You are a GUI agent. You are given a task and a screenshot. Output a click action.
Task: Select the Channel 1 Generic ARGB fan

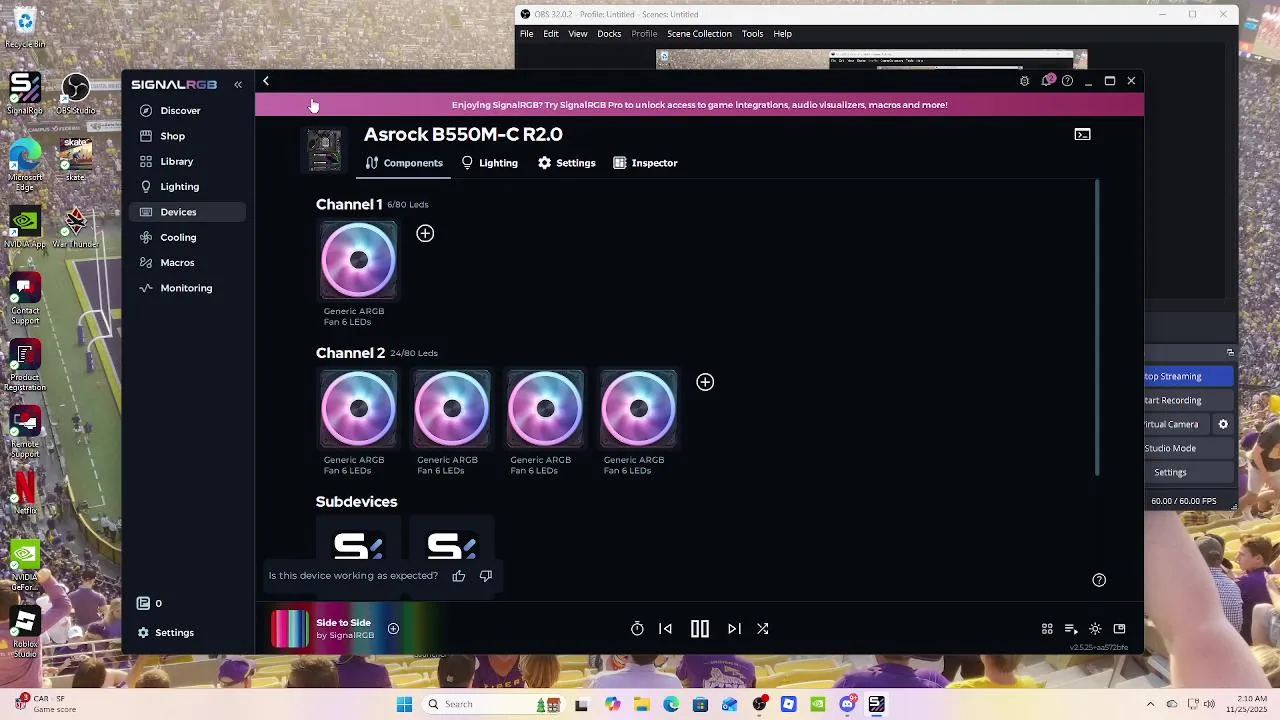tap(358, 261)
